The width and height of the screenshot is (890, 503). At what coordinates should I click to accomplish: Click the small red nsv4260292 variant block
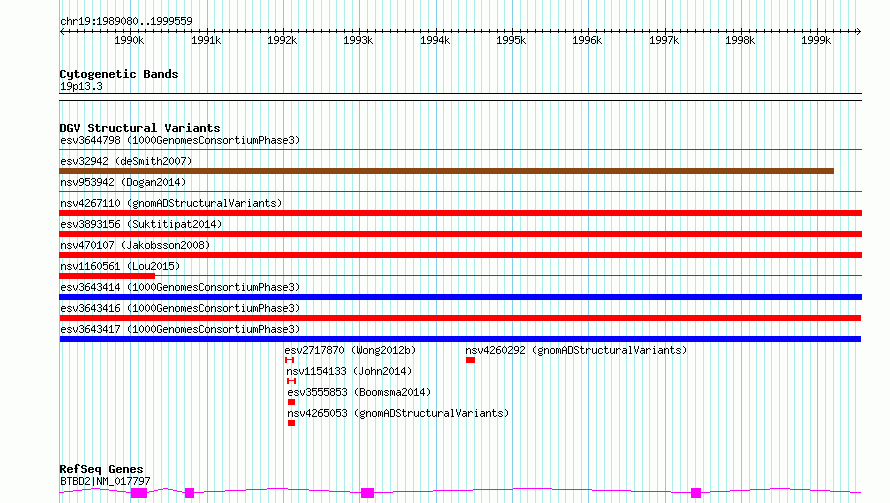point(470,360)
